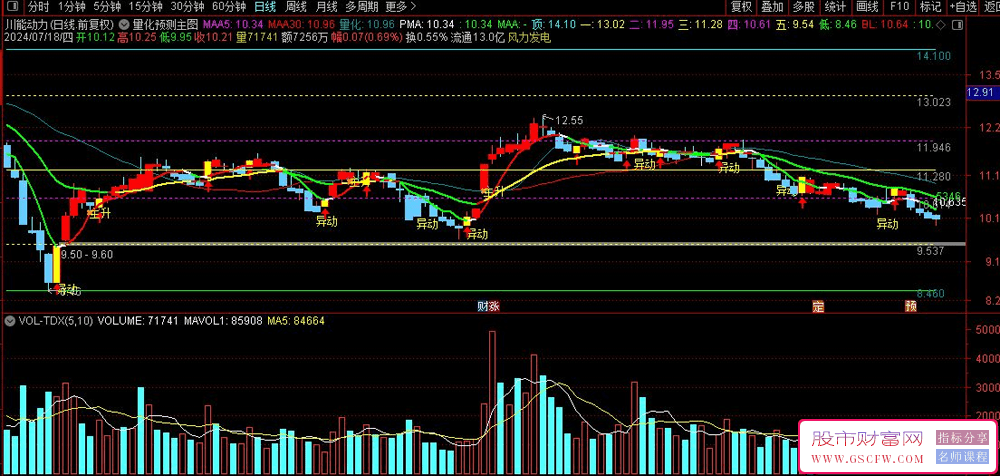Click the 指标分享 banner button
1000x476 pixels.
click(962, 438)
